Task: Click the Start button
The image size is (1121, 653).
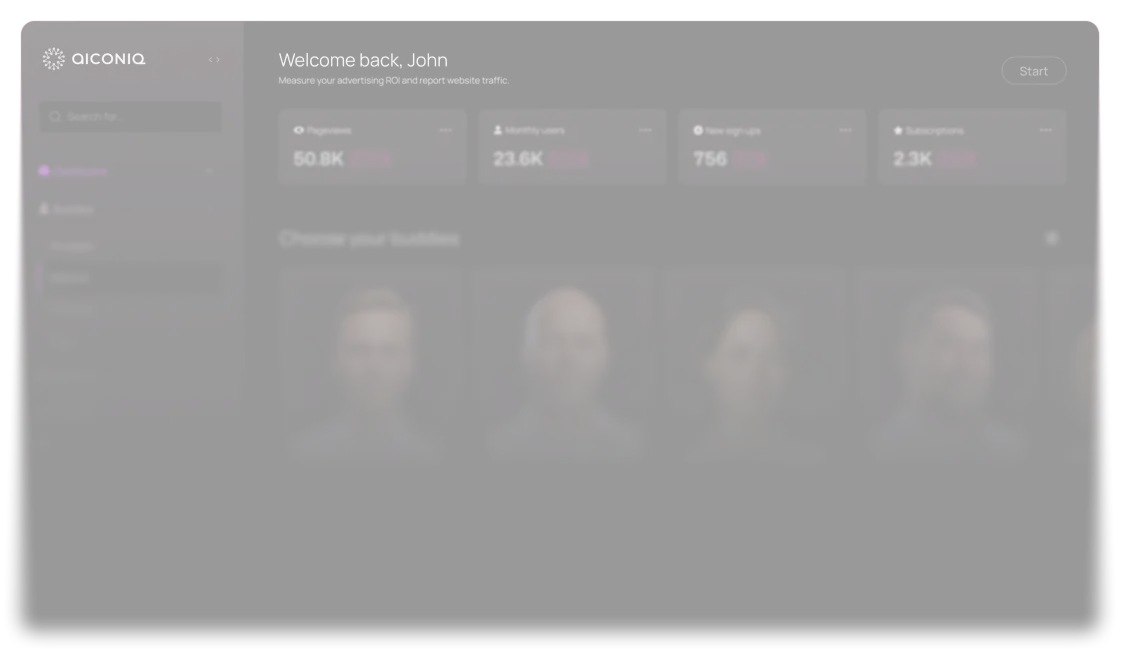Action: (x=1034, y=71)
